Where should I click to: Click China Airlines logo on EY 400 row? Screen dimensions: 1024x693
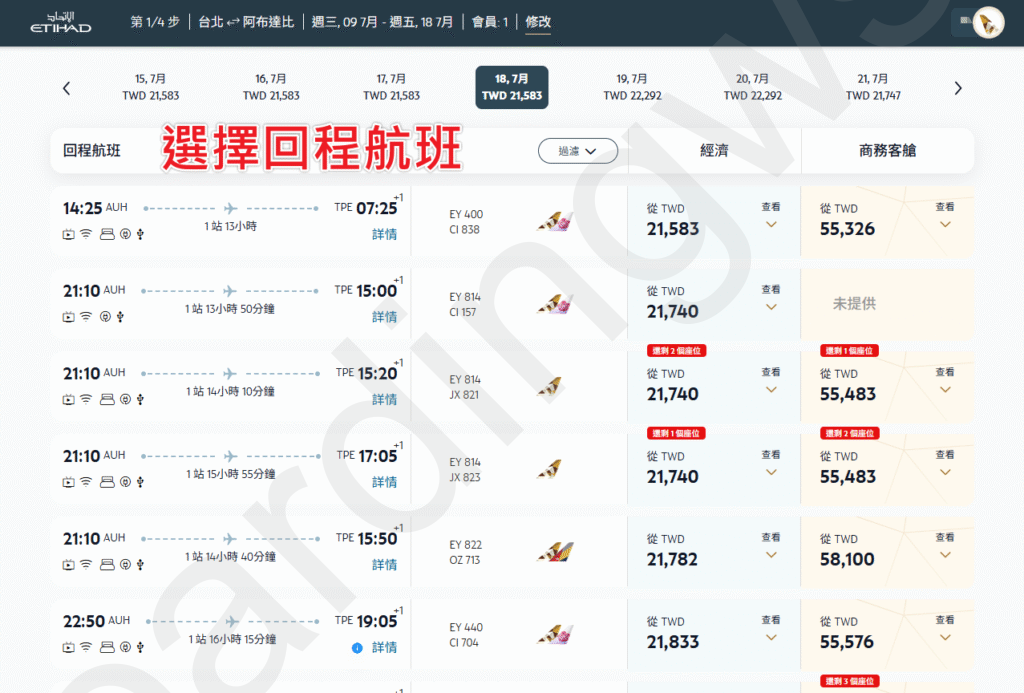(x=554, y=221)
